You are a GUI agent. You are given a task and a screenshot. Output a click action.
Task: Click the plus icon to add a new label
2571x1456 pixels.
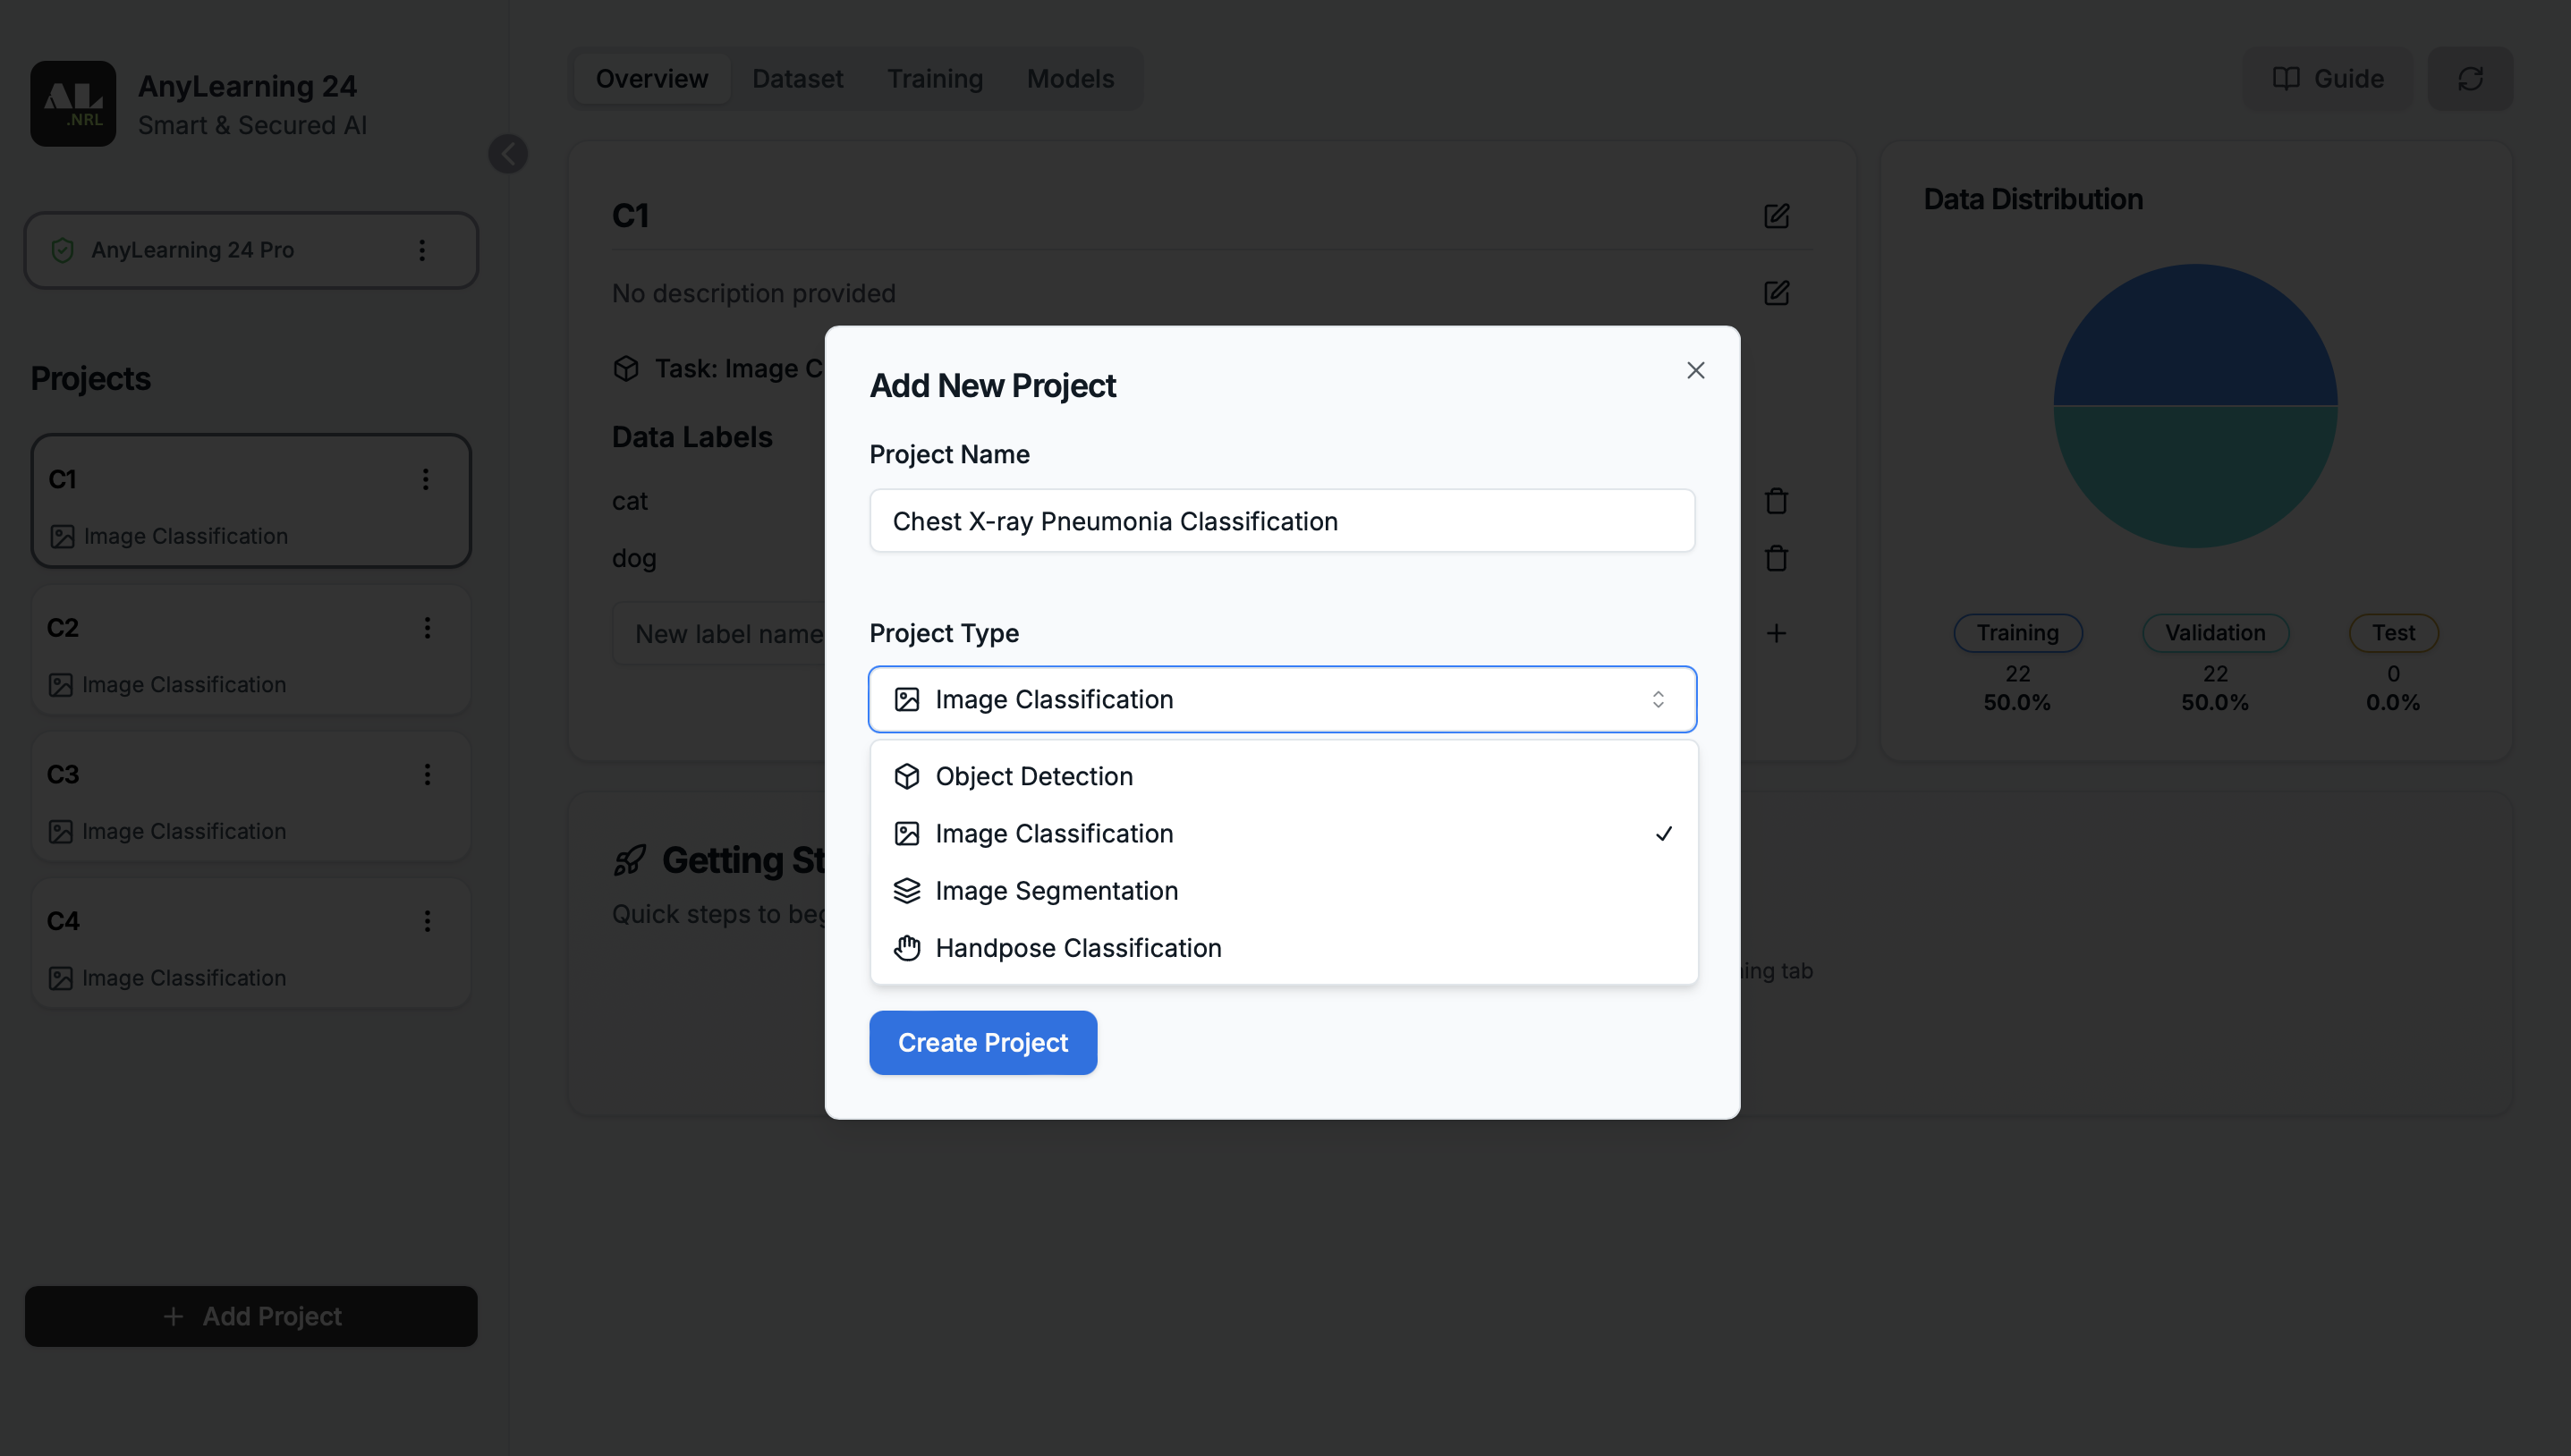point(1777,632)
